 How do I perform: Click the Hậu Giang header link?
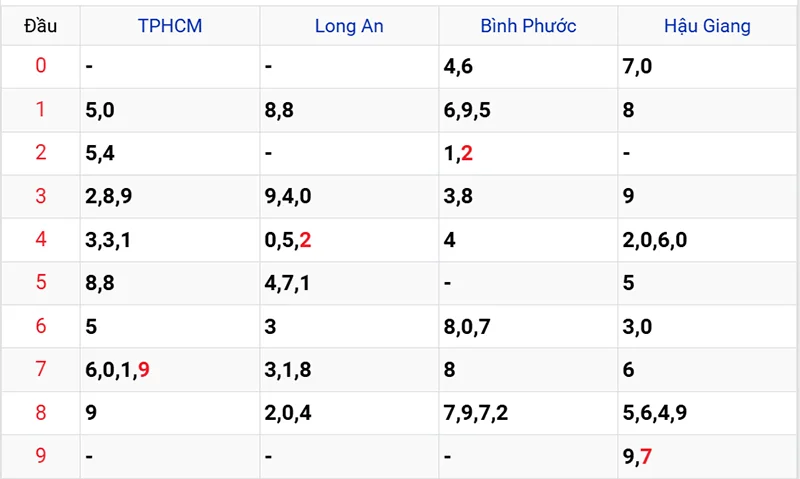click(x=707, y=26)
